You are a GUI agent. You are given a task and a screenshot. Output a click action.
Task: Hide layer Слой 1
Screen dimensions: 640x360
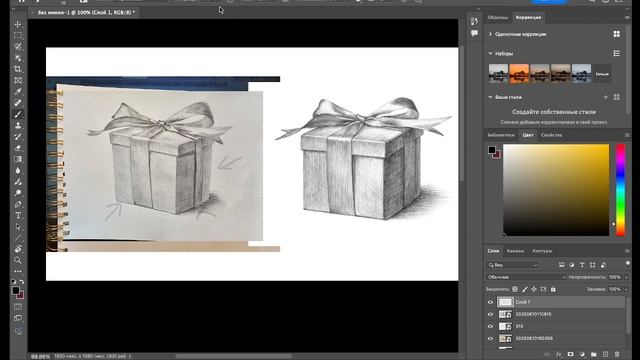click(x=491, y=302)
